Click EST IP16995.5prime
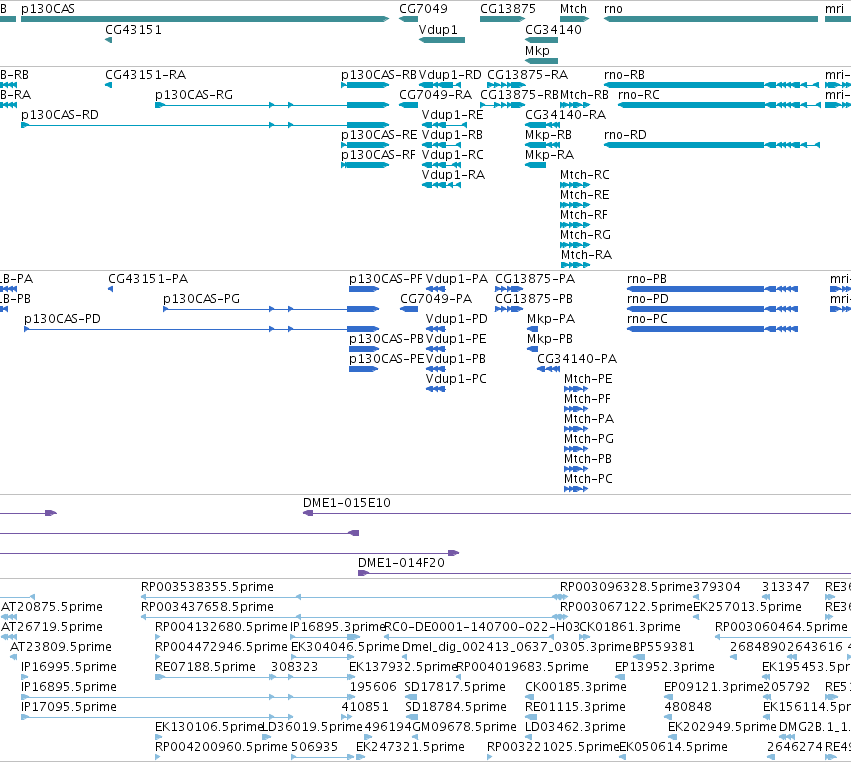 69,667
